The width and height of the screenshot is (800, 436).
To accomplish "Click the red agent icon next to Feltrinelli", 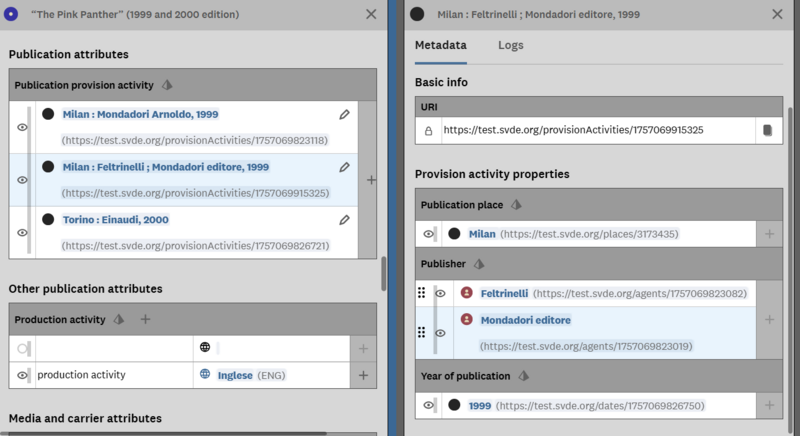I will click(466, 293).
